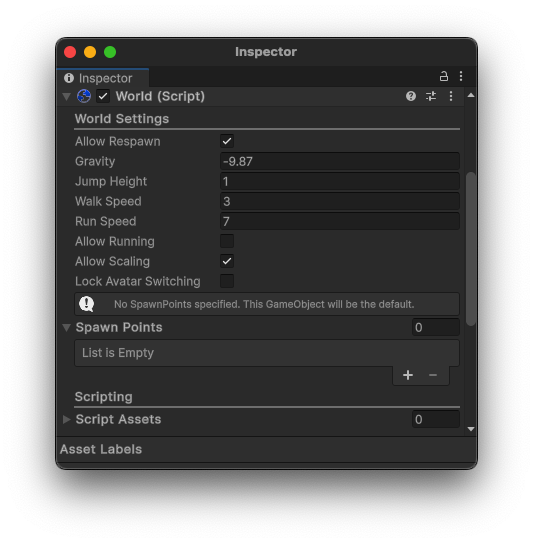
Task: Click the 'List is Empty' row
Action: click(x=267, y=353)
